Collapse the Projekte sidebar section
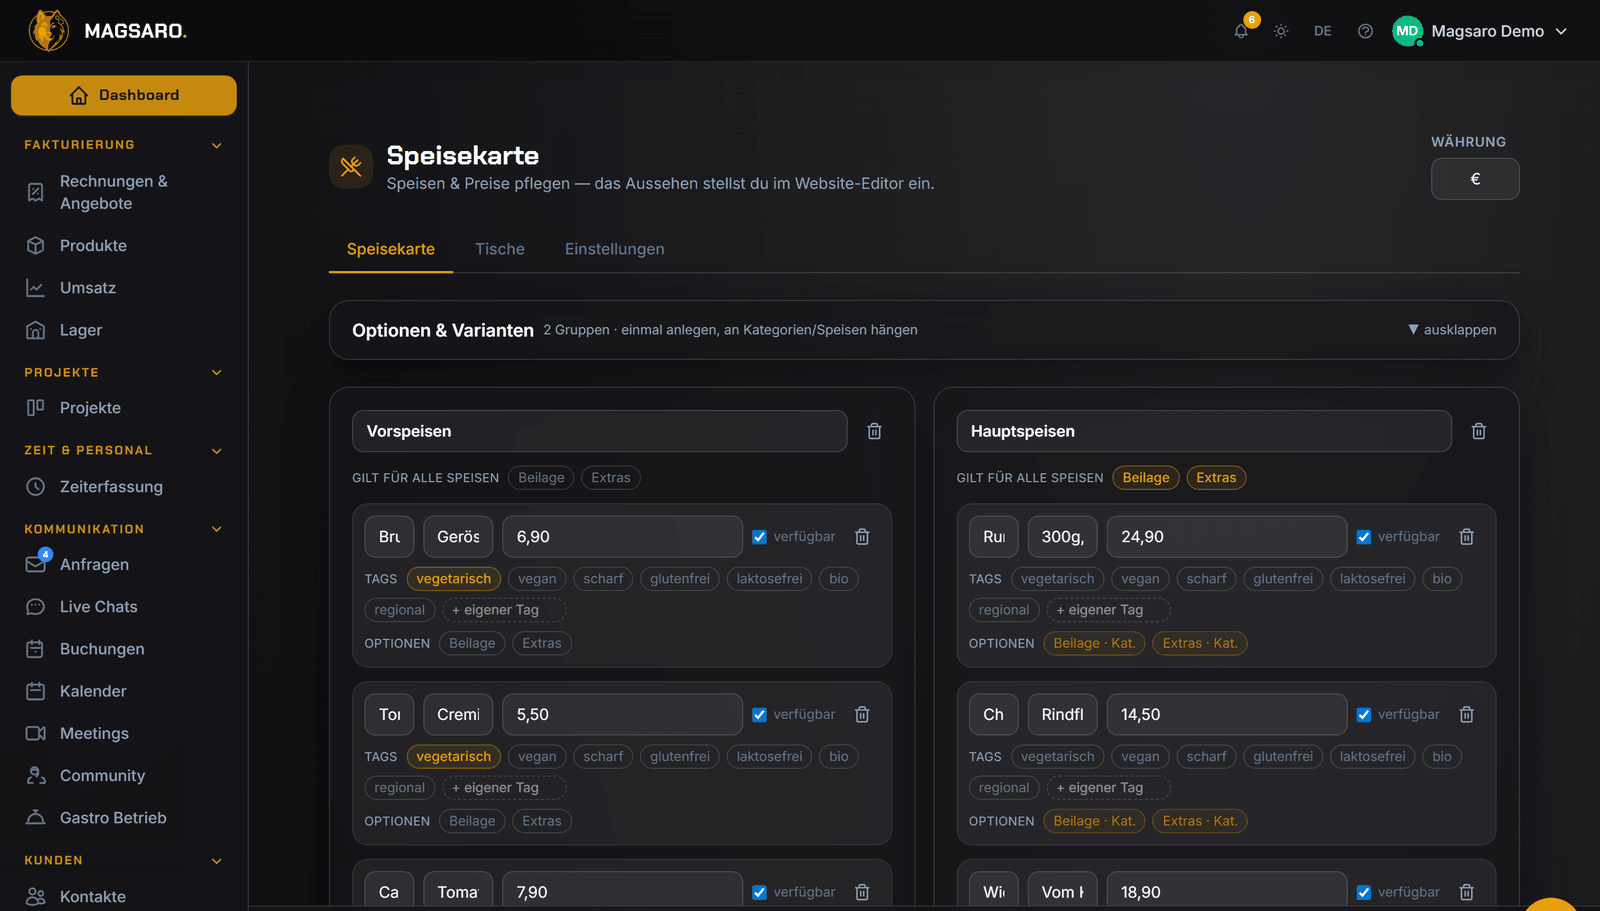Viewport: 1600px width, 911px height. tap(217, 372)
